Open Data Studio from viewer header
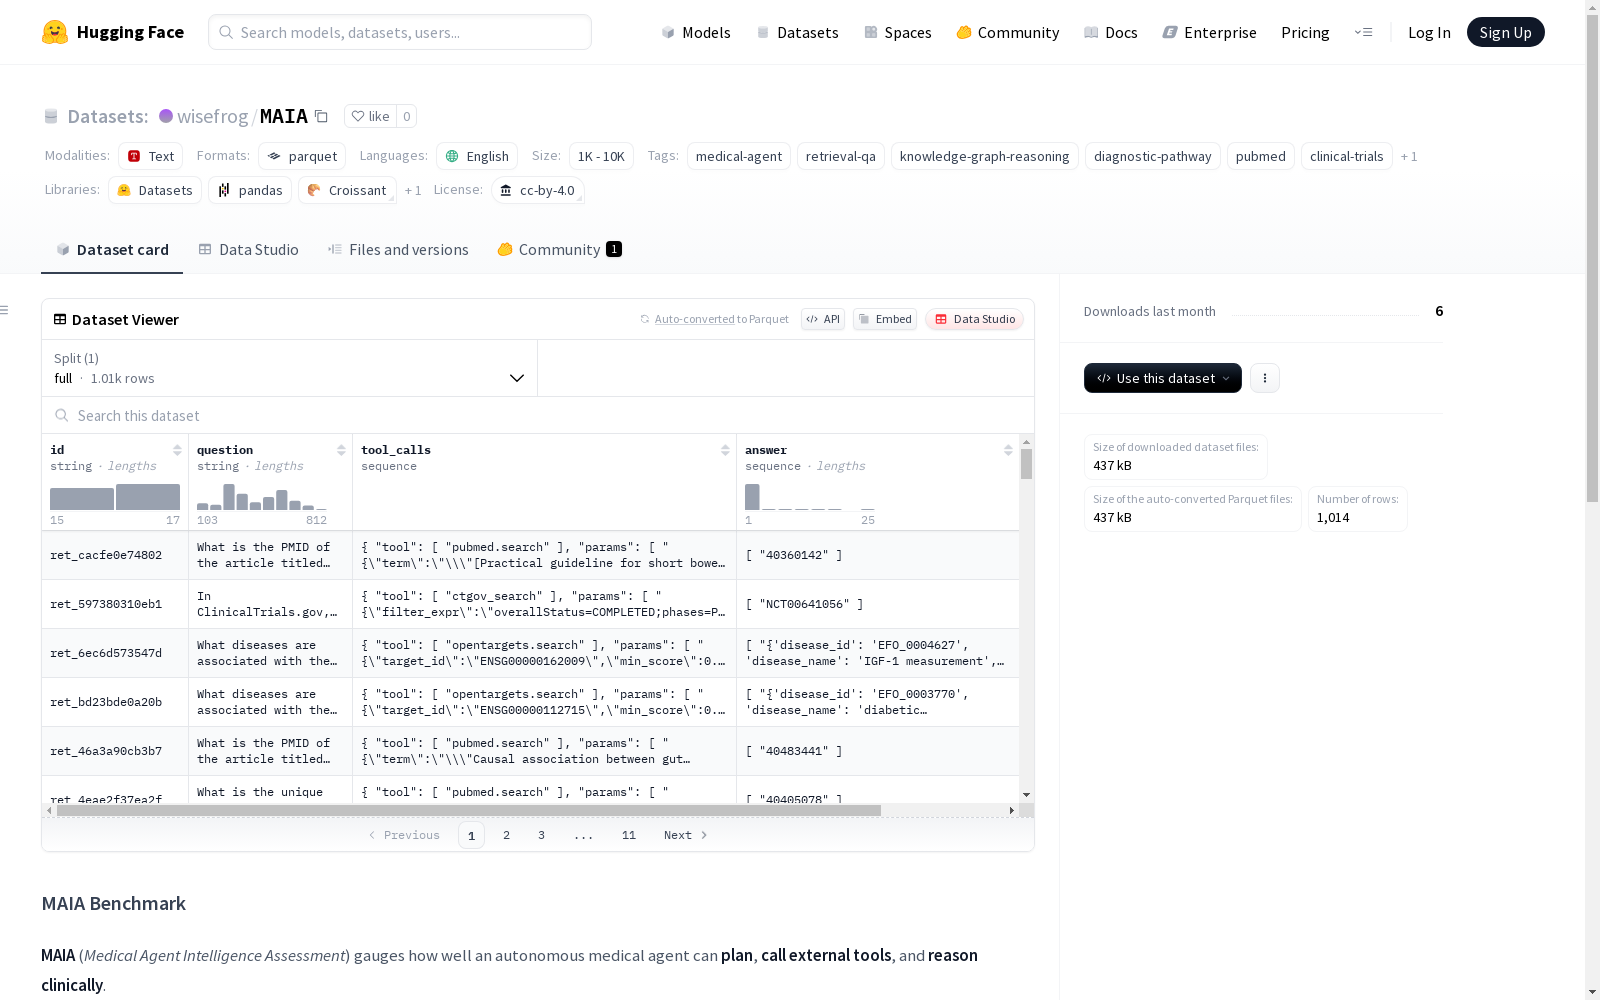1600x1000 pixels. pos(975,319)
